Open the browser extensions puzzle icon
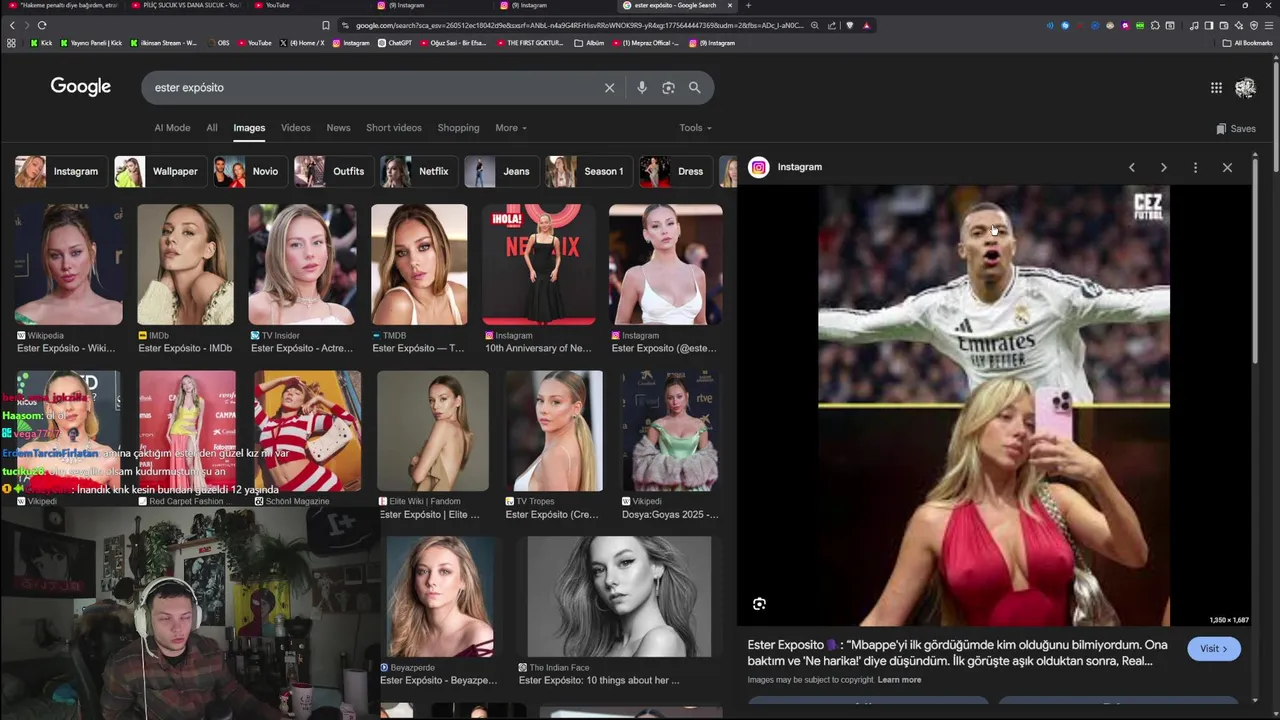 1156,25
